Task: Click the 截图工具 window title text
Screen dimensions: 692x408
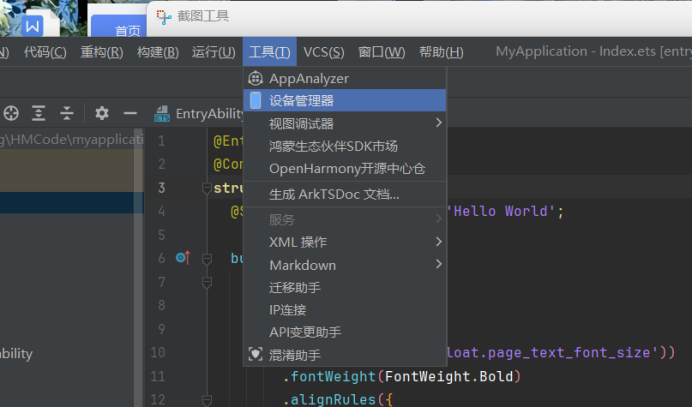Action: [x=203, y=16]
